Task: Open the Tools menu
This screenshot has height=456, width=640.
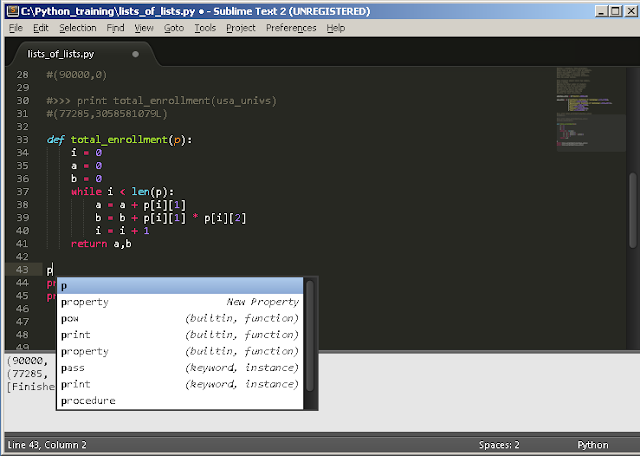Action: pyautogui.click(x=205, y=28)
